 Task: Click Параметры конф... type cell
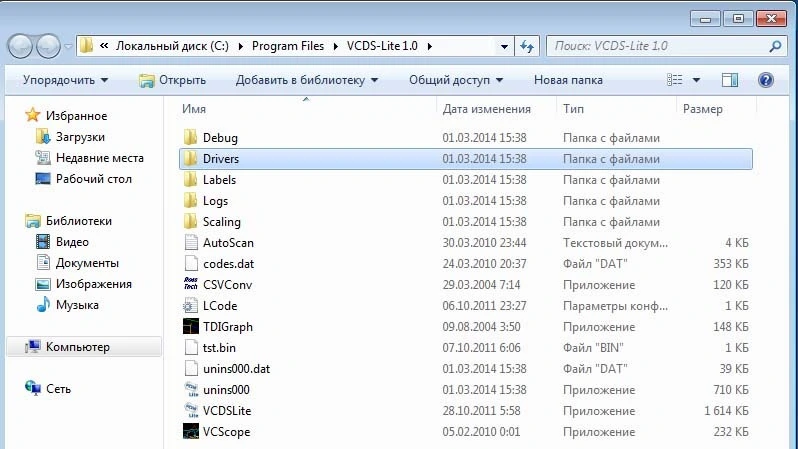click(615, 306)
